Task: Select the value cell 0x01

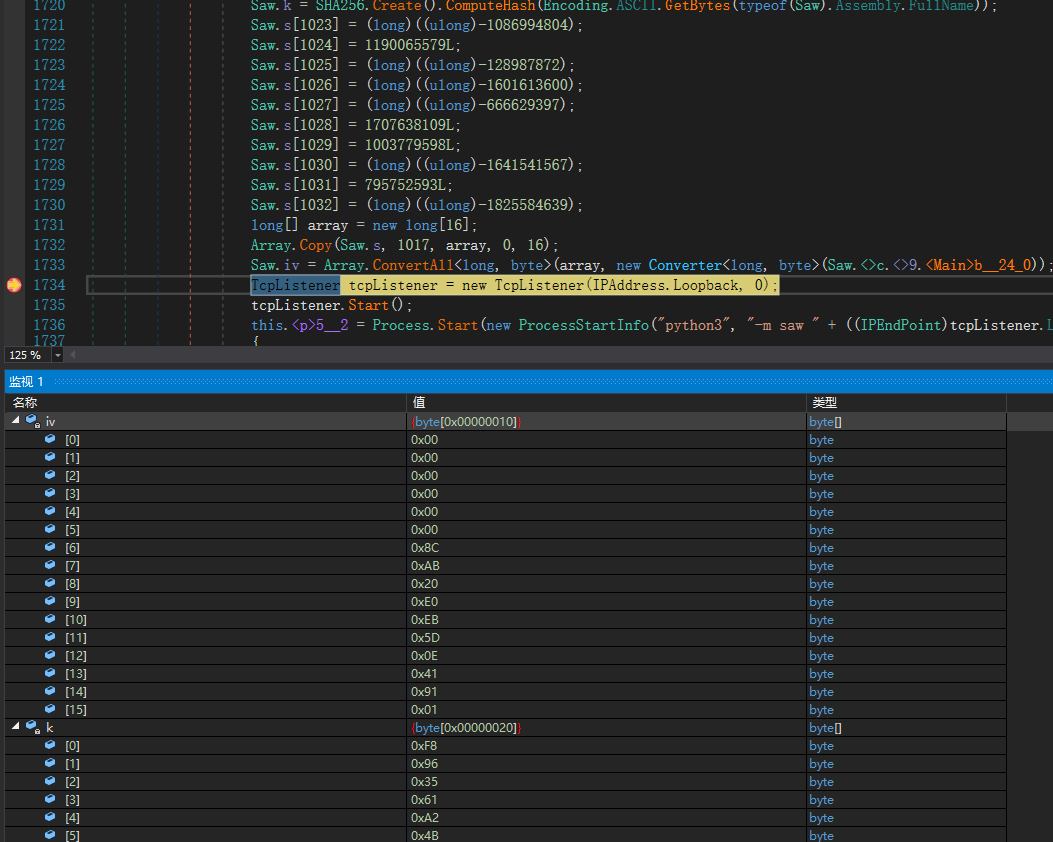Action: point(606,710)
